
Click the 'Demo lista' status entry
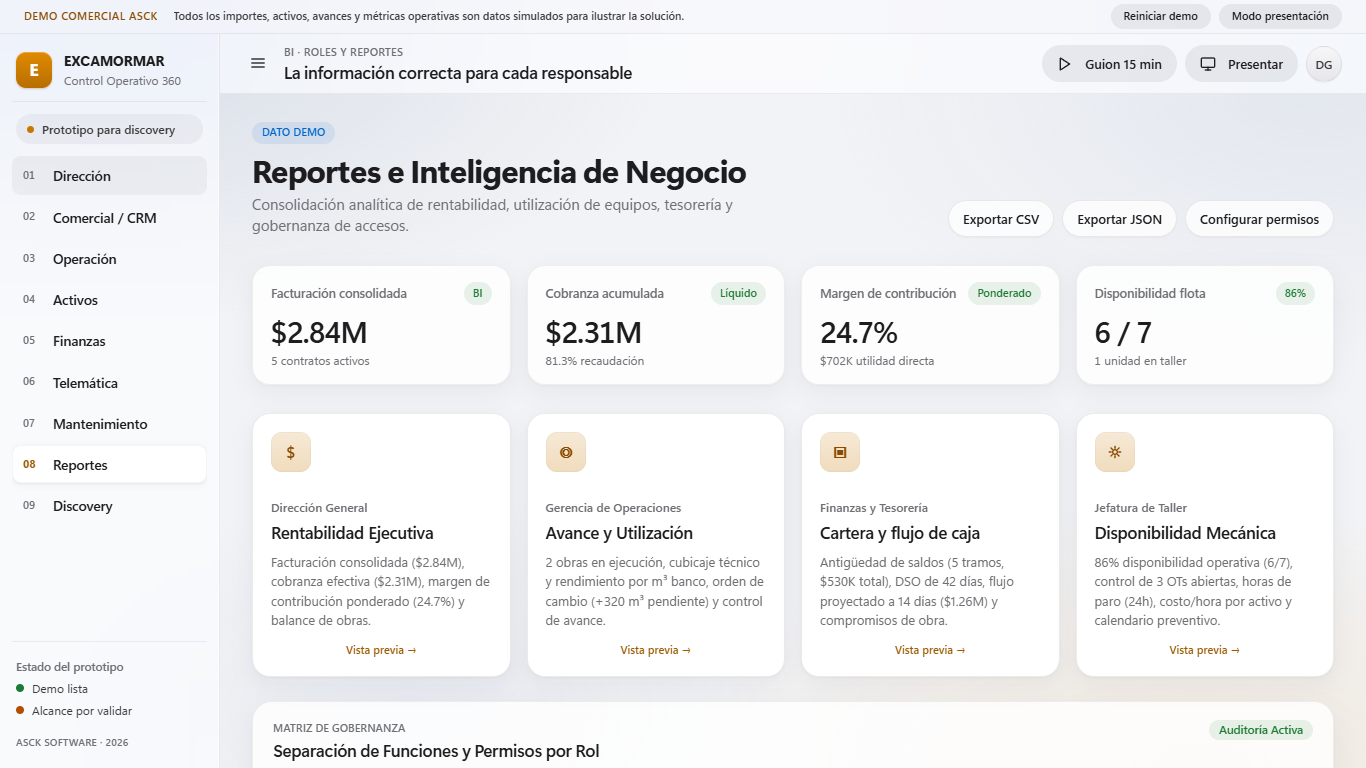coord(52,689)
